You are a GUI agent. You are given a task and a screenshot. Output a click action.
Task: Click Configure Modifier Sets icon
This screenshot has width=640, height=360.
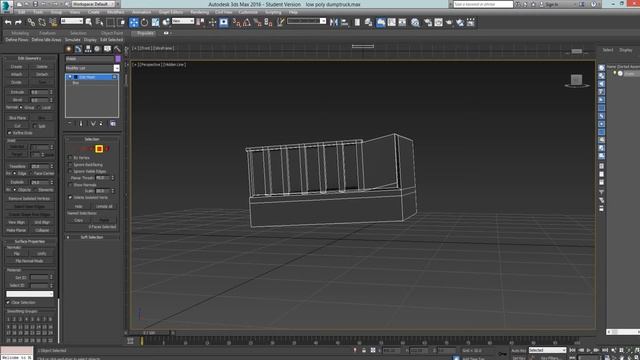tap(113, 123)
